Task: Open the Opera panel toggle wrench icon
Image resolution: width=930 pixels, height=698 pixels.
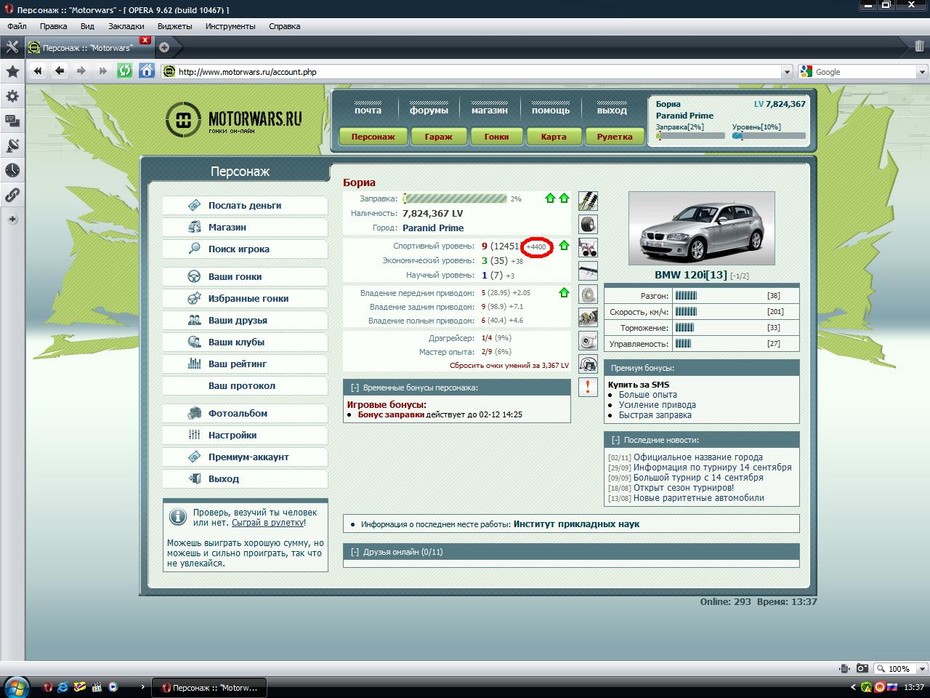Action: point(12,47)
